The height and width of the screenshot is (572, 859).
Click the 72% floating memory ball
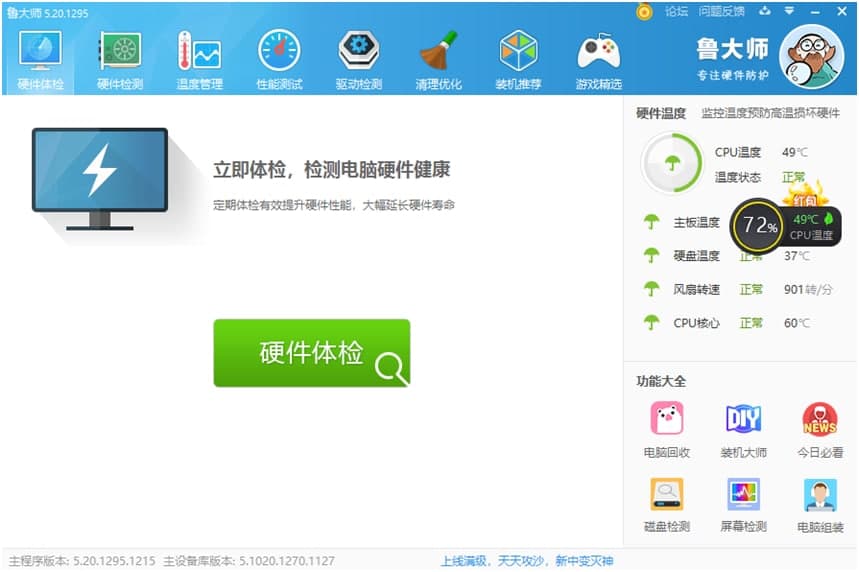[758, 225]
